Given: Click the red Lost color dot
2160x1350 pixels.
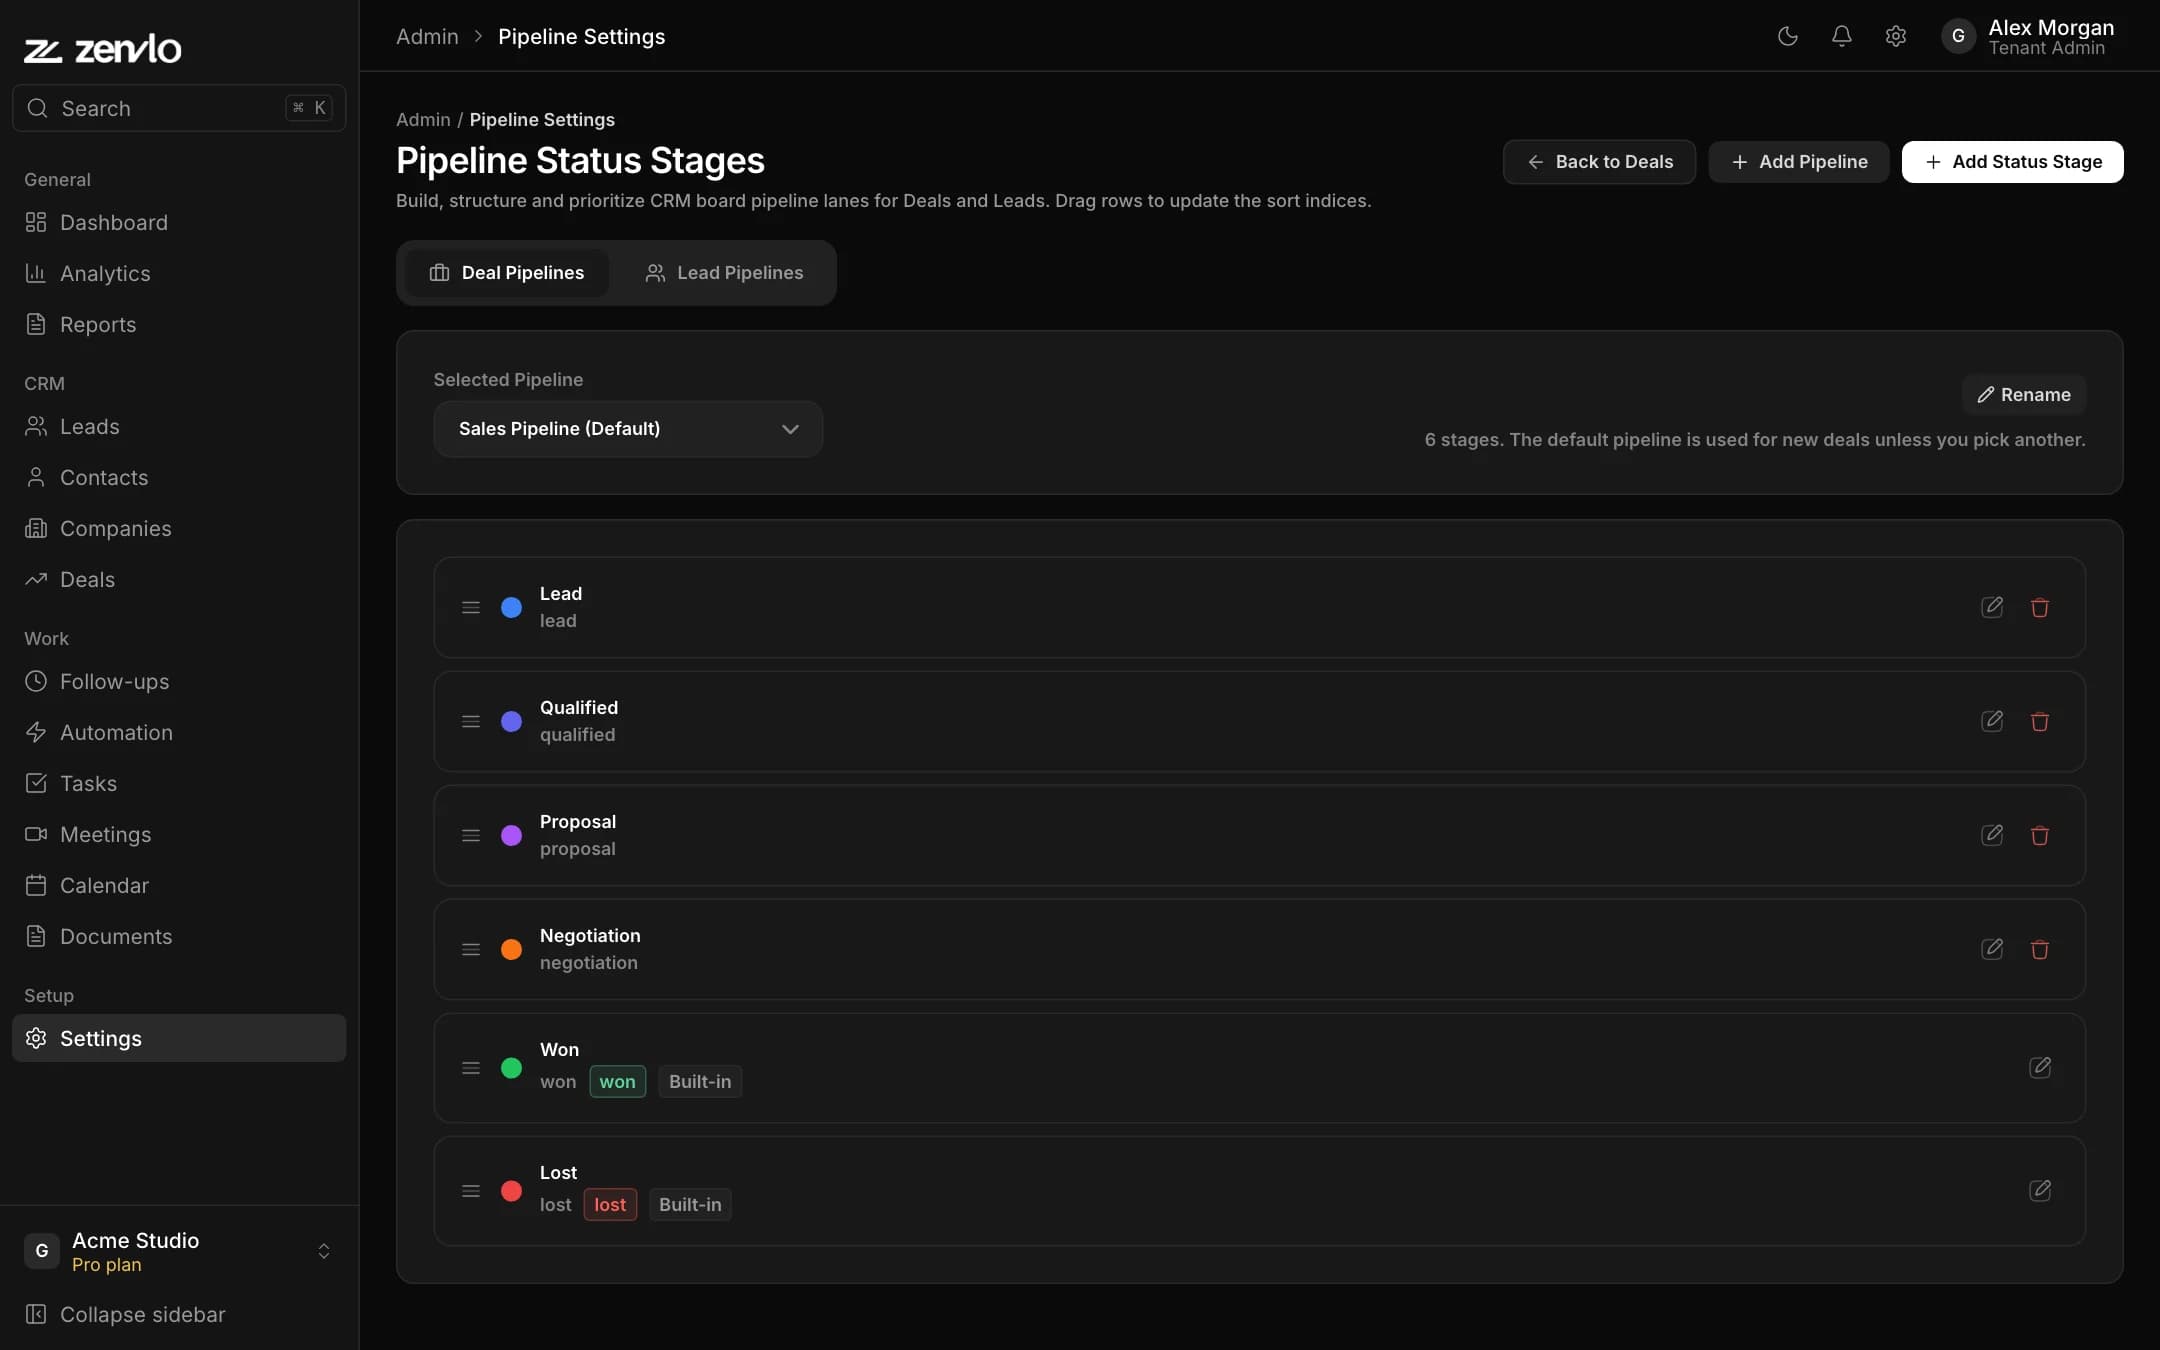Looking at the screenshot, I should click(x=511, y=1191).
